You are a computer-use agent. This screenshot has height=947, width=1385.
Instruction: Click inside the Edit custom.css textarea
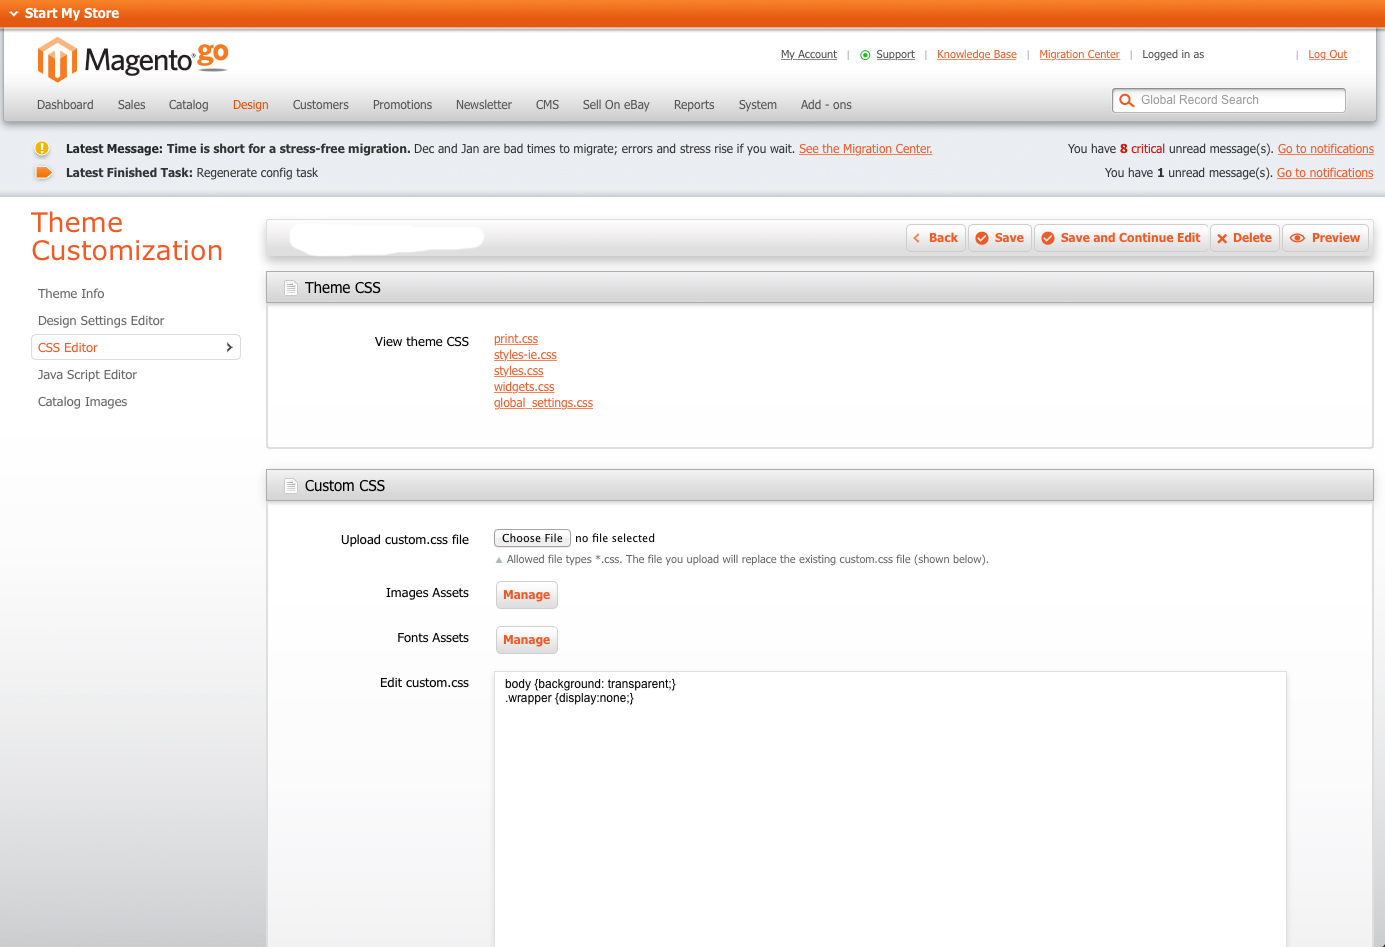(890, 809)
